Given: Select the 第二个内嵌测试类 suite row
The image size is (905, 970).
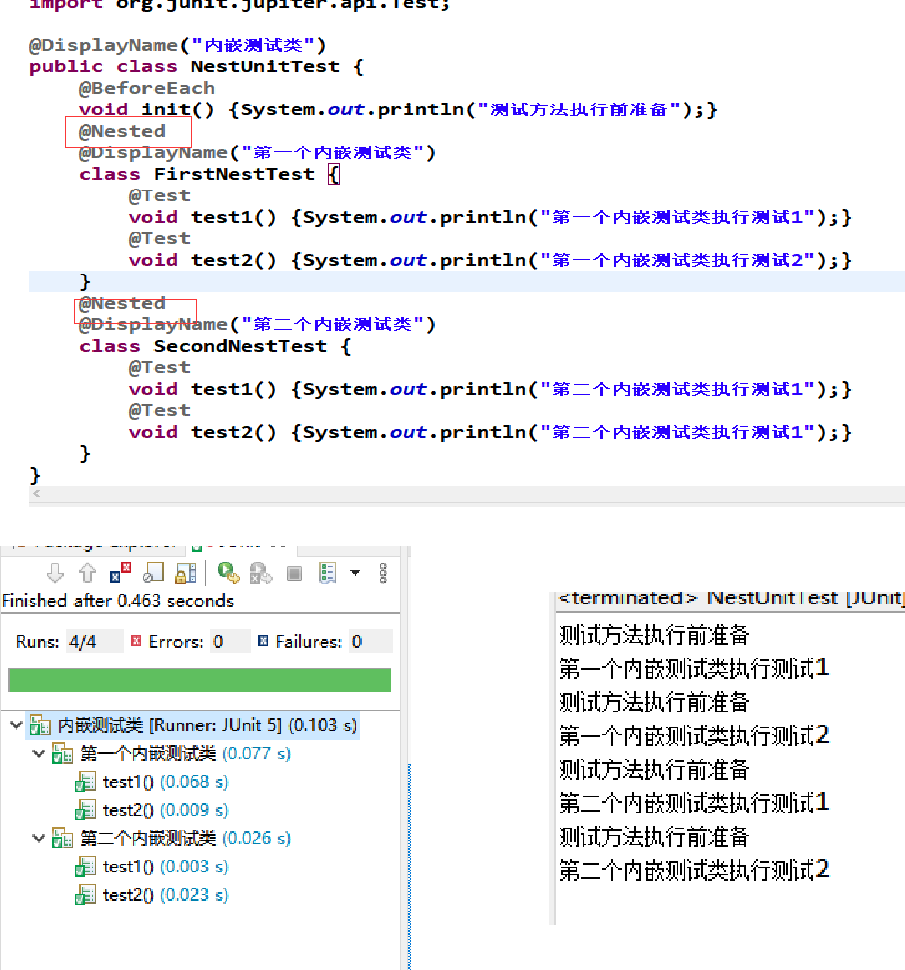Looking at the screenshot, I should point(185,838).
